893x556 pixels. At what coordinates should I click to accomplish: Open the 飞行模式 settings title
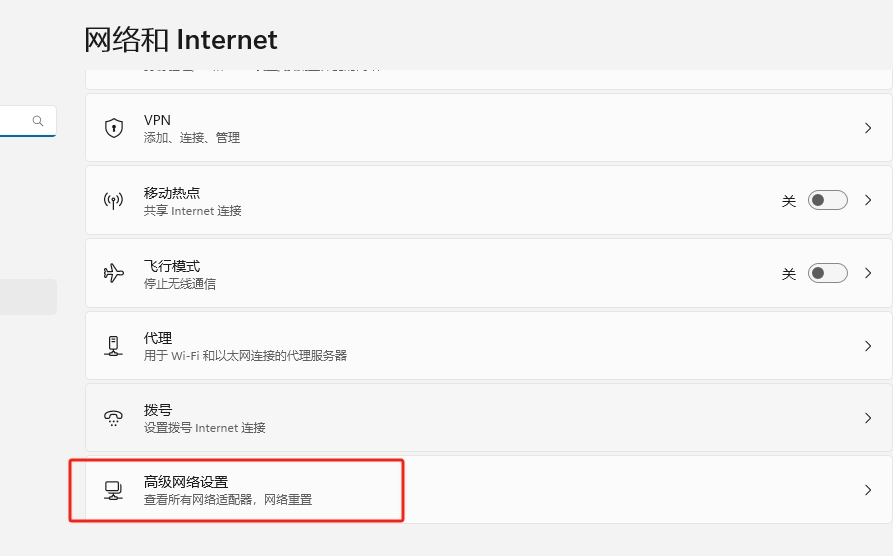click(x=172, y=265)
